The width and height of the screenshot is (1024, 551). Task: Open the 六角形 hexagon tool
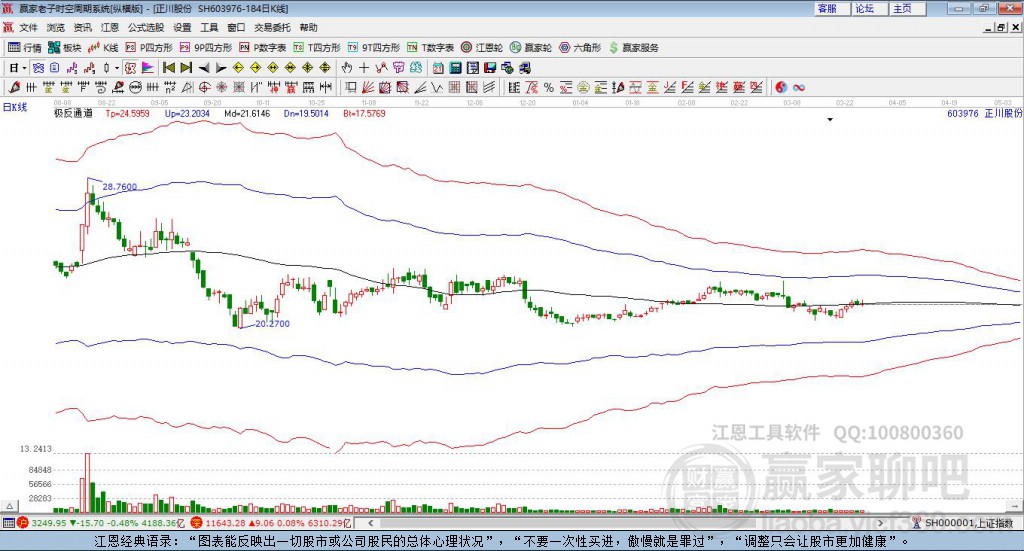coord(580,48)
